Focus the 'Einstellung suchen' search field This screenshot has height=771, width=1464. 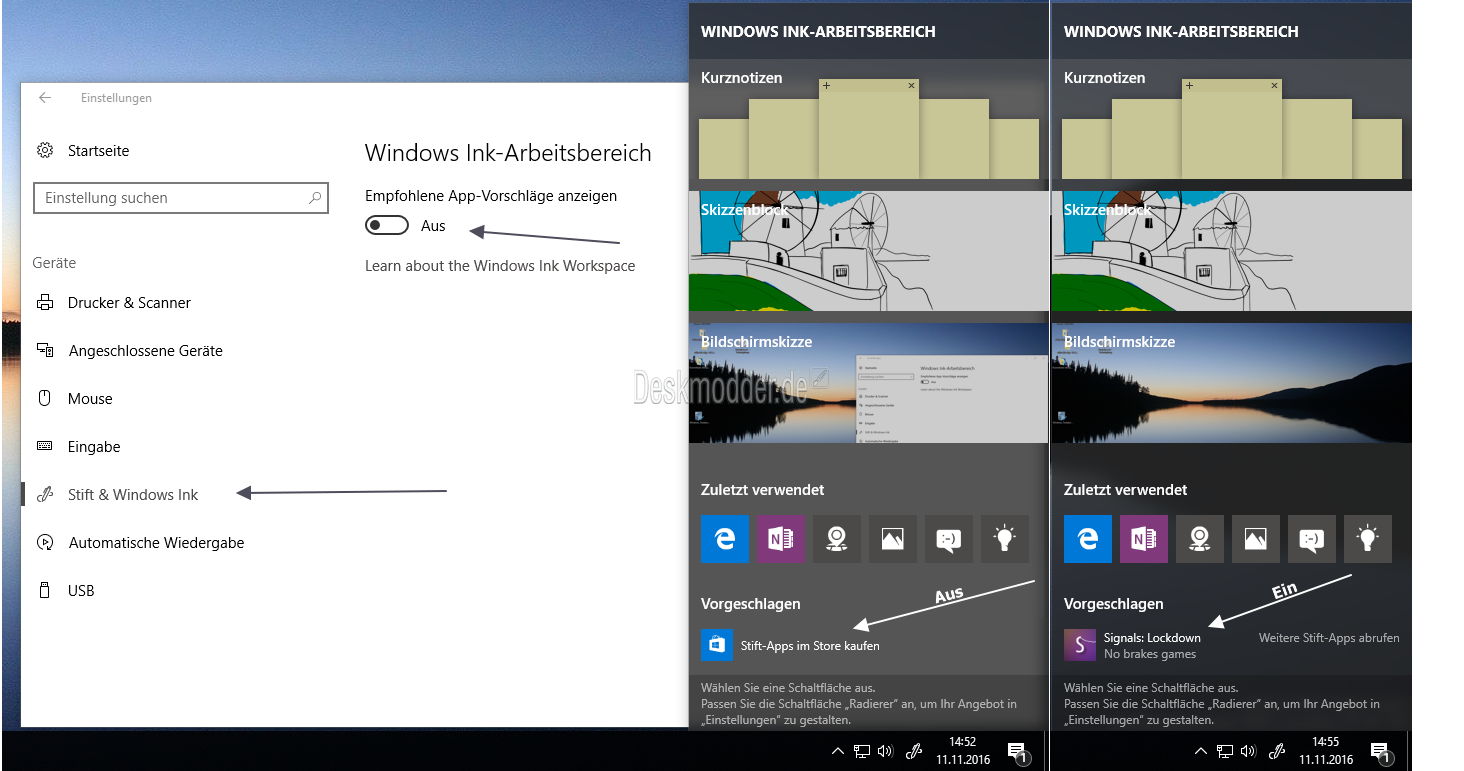pyautogui.click(x=181, y=198)
